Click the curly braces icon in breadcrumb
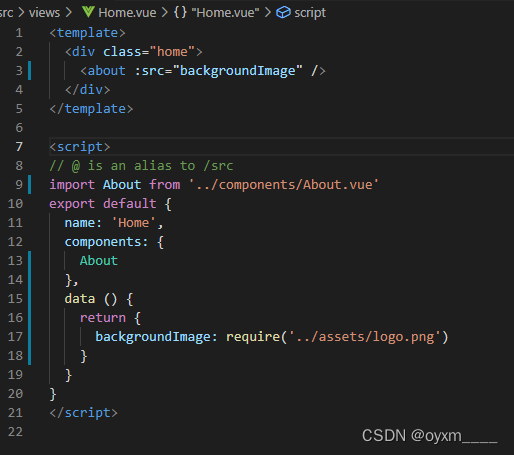Screen dimensions: 514x455 pos(180,13)
